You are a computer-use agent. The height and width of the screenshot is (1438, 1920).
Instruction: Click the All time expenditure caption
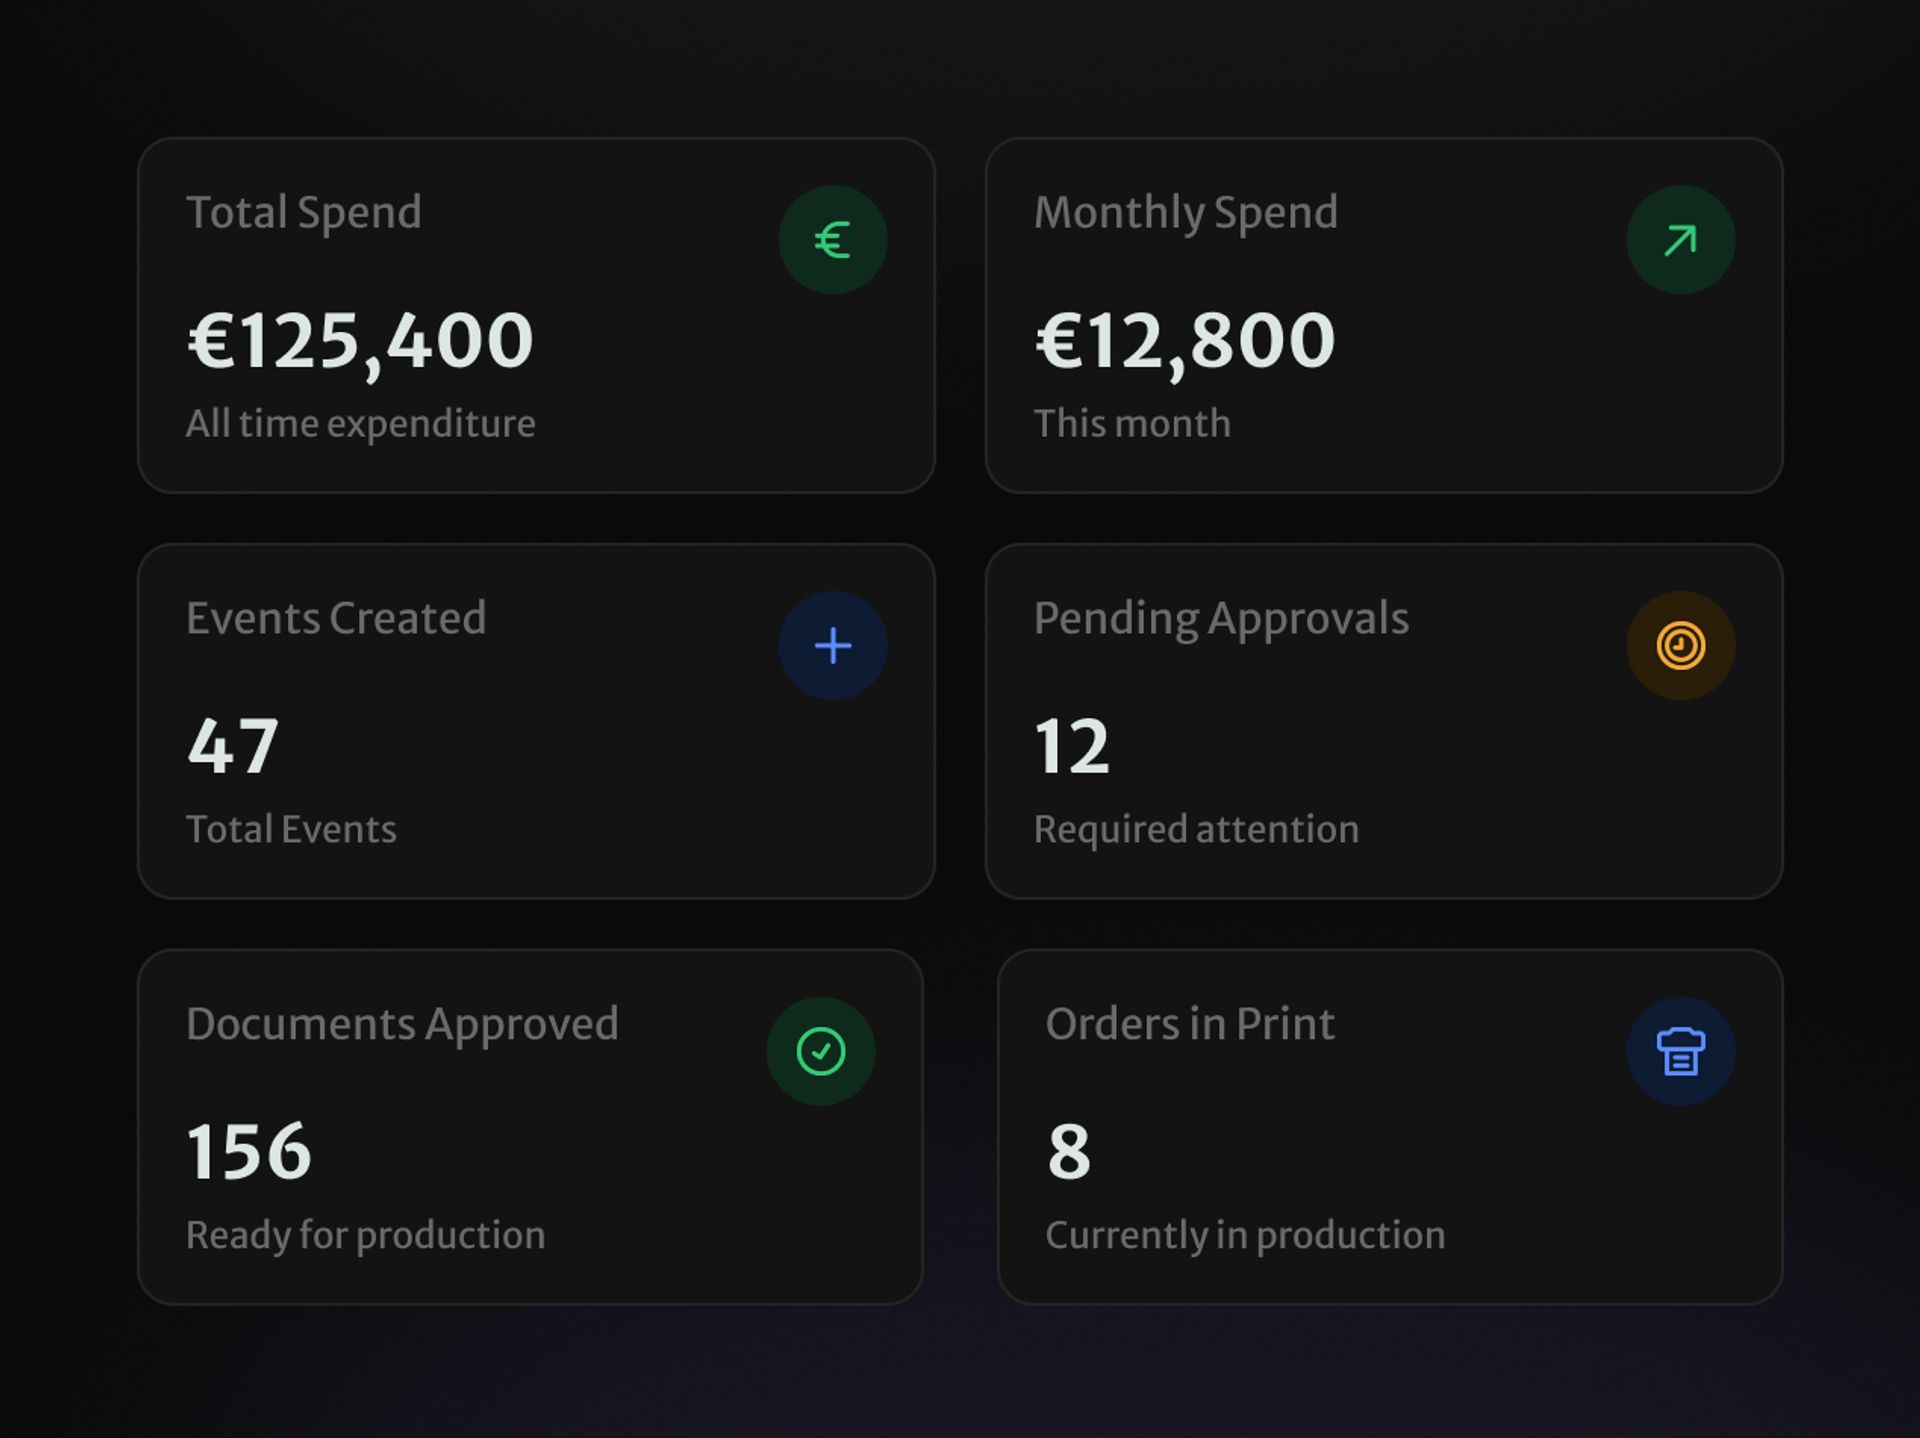point(360,424)
